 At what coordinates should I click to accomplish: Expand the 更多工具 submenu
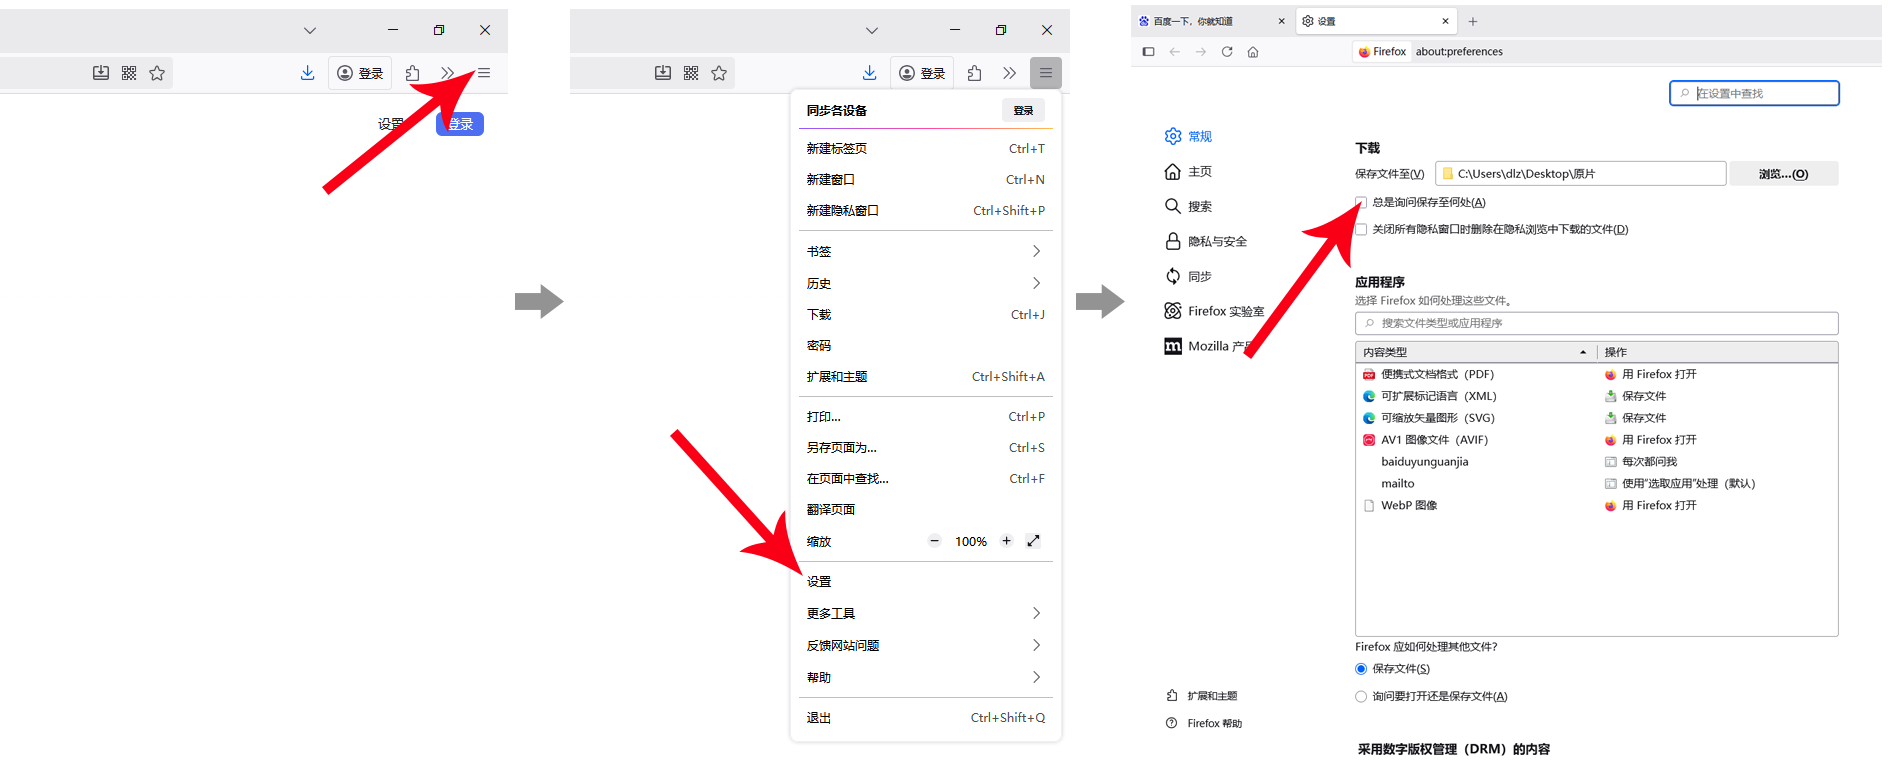925,613
